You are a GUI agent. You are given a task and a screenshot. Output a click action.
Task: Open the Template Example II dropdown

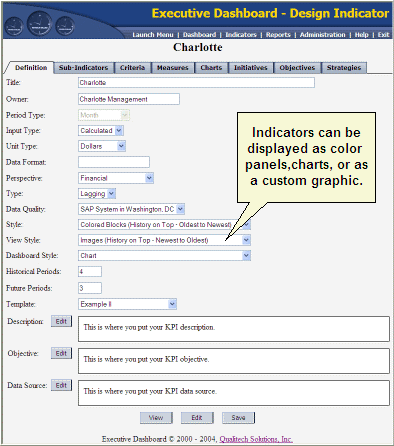click(127, 304)
